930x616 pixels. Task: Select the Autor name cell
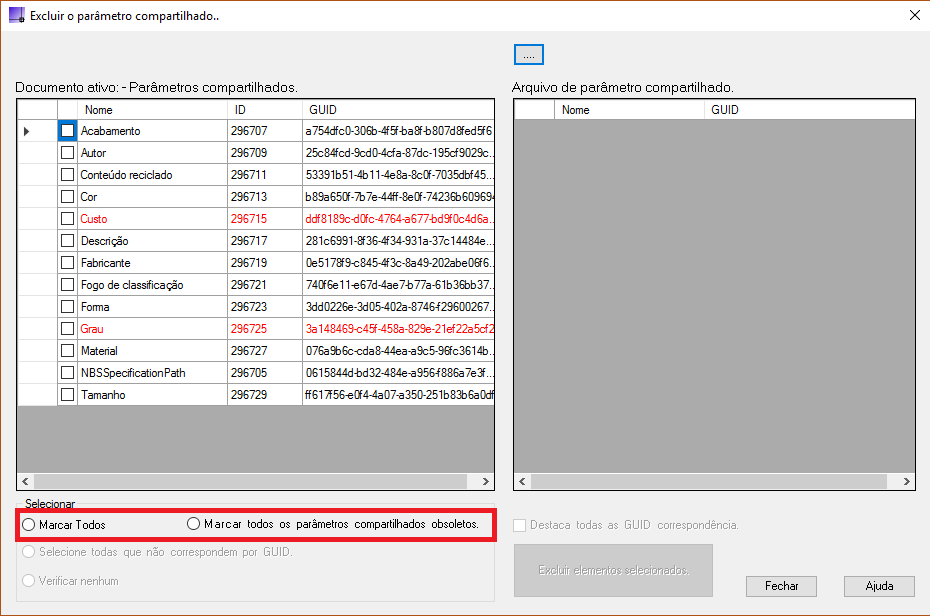coord(152,152)
